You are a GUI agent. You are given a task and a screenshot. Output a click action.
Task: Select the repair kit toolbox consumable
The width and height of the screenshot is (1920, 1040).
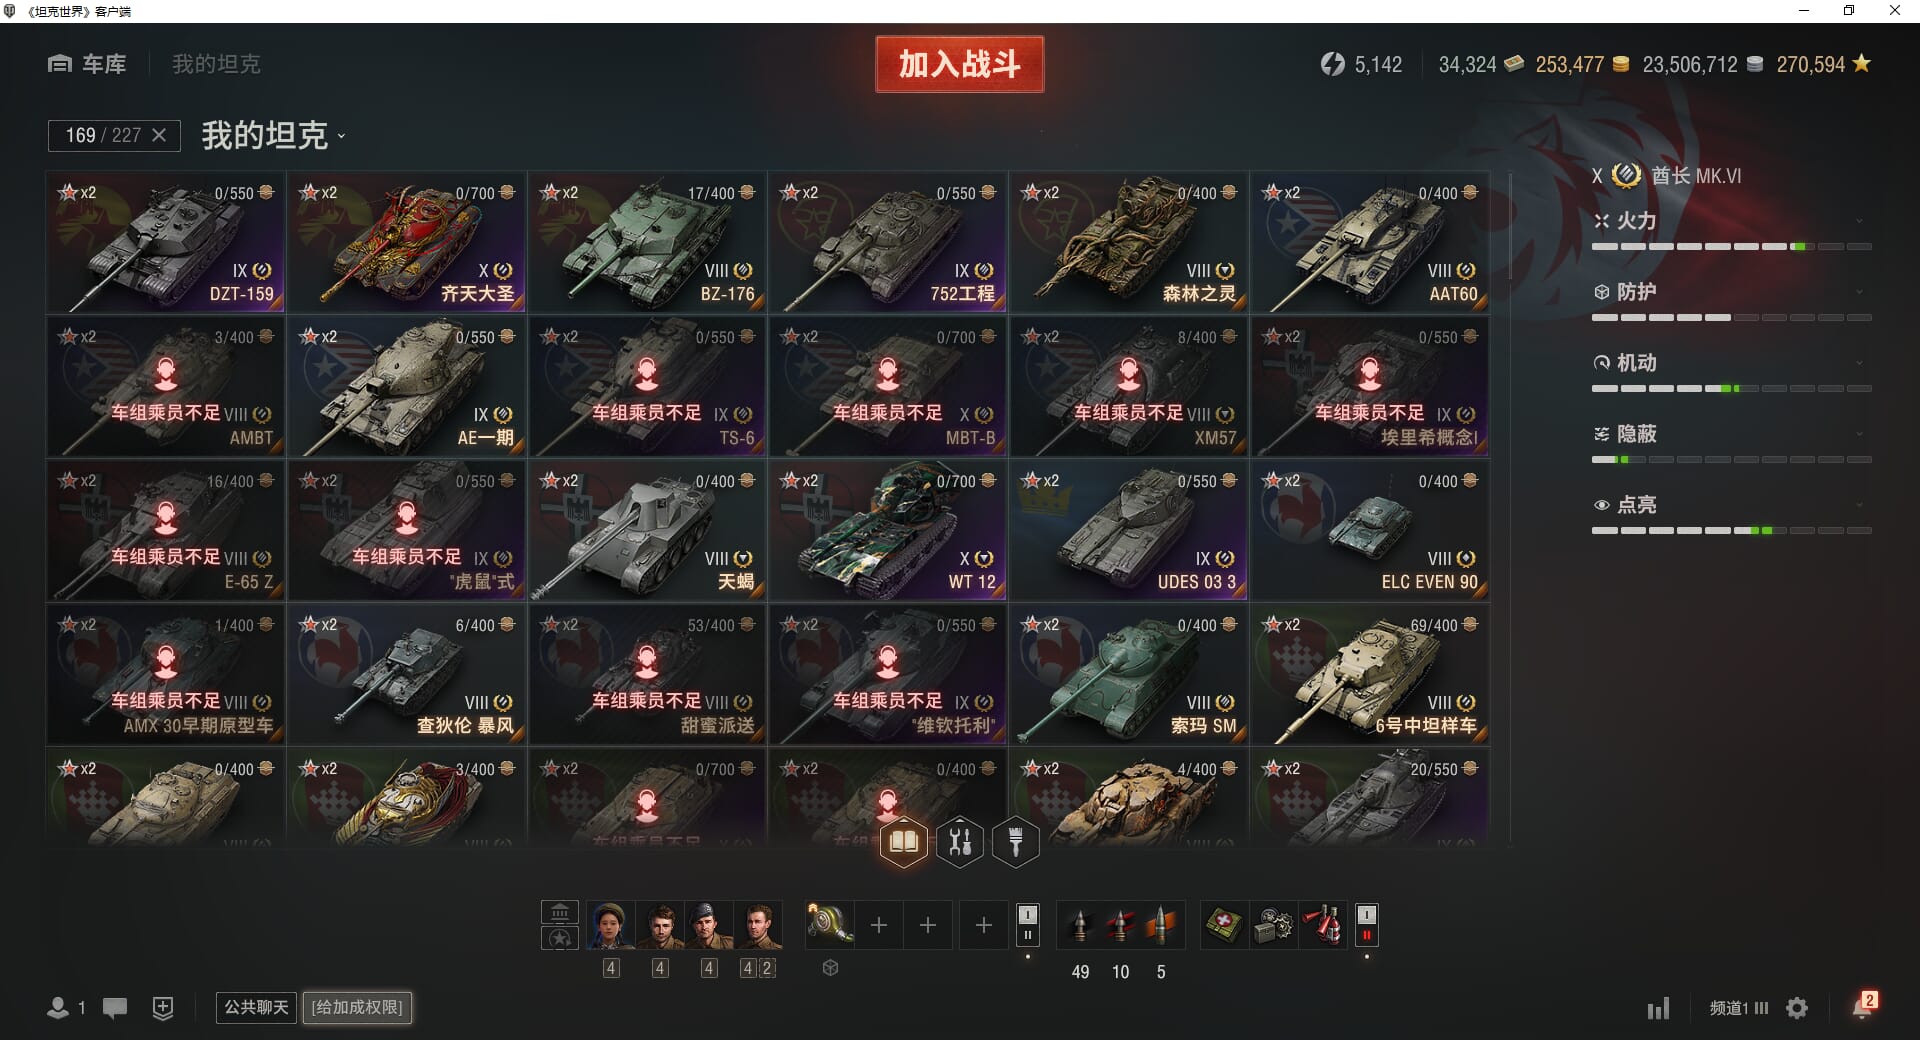click(x=1273, y=925)
